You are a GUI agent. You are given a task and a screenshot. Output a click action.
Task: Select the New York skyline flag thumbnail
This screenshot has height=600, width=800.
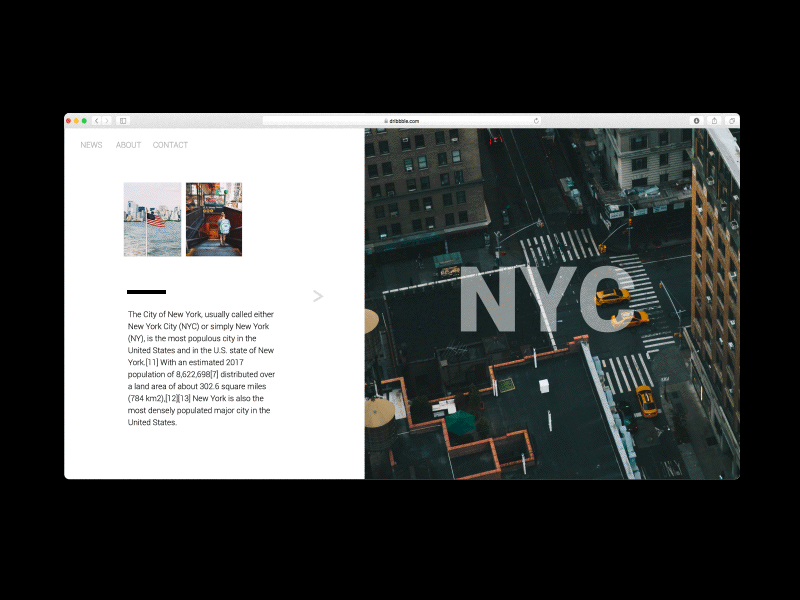pyautogui.click(x=151, y=218)
